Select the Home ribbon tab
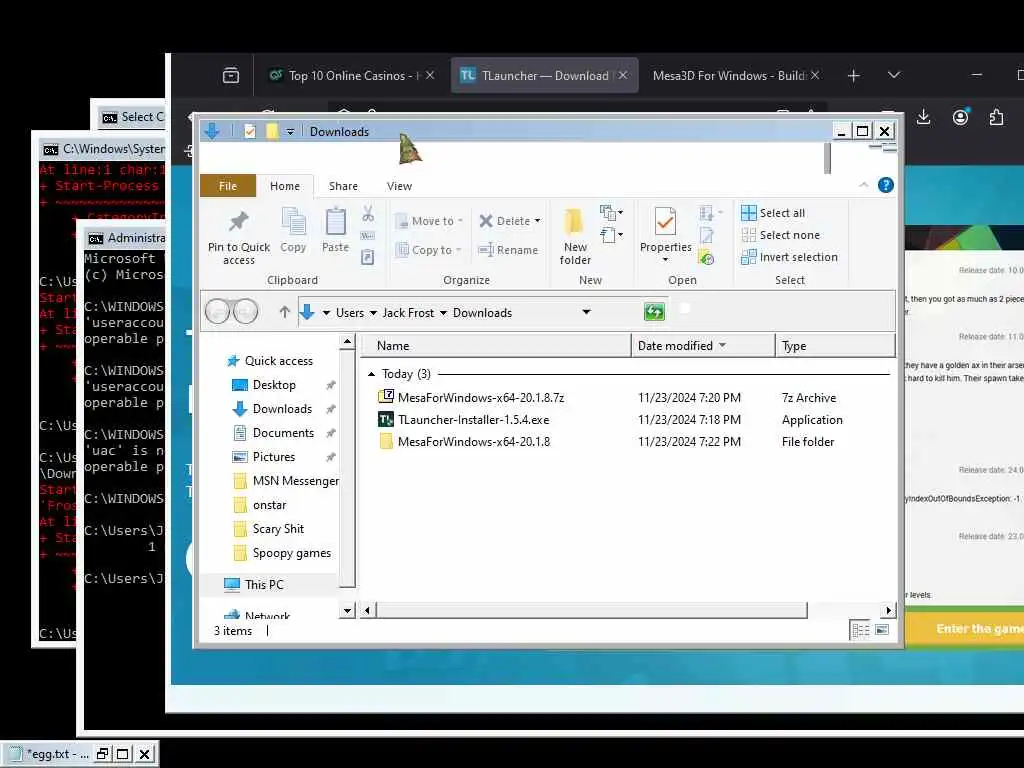This screenshot has height=768, width=1024. [285, 186]
